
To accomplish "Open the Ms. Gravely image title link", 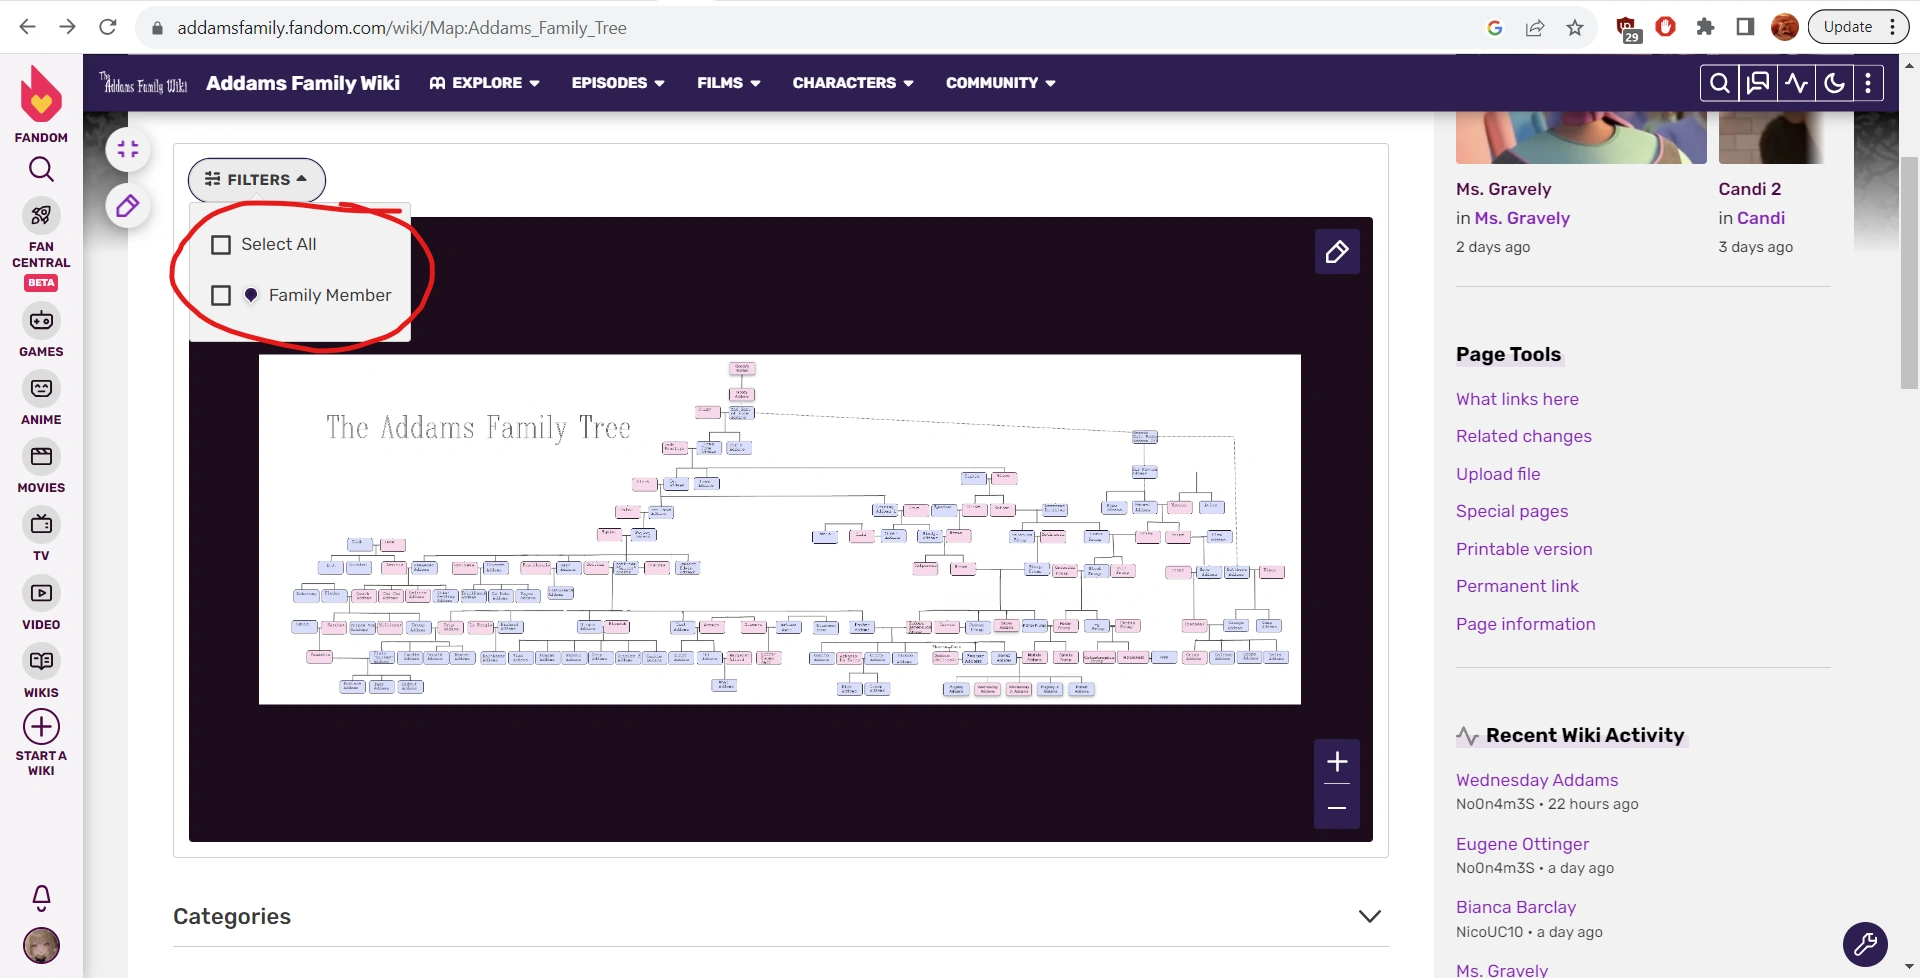I will (1503, 189).
